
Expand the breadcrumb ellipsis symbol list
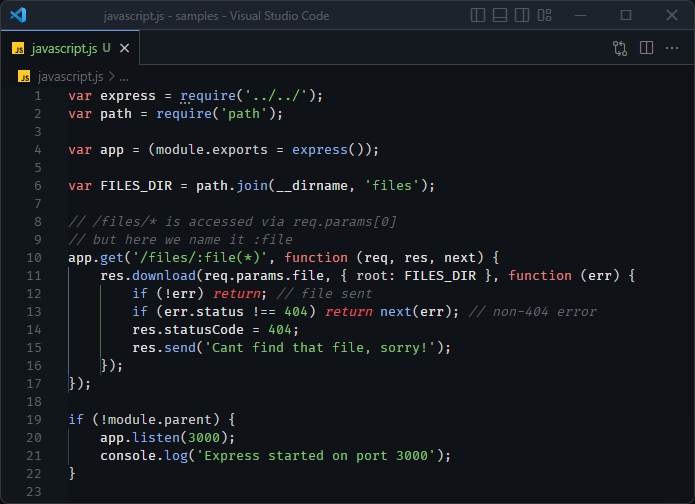point(124,77)
